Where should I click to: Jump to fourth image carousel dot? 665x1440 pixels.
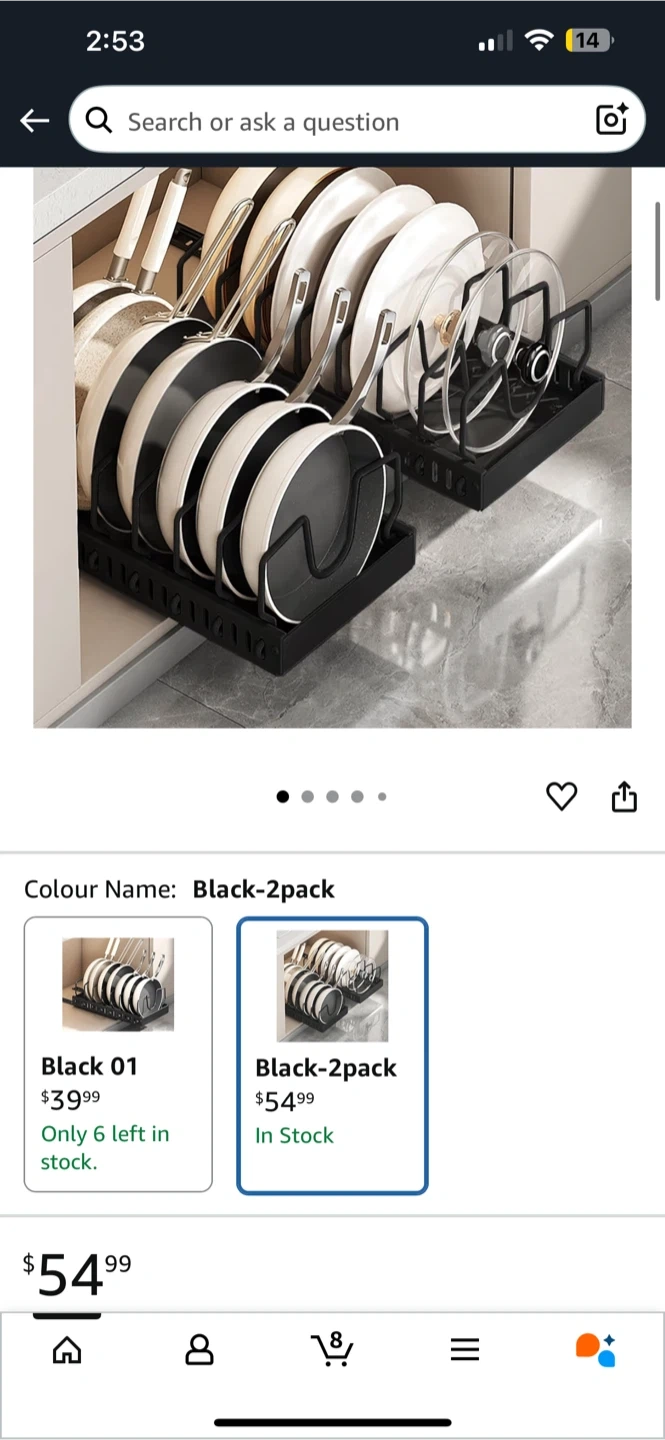pos(357,797)
